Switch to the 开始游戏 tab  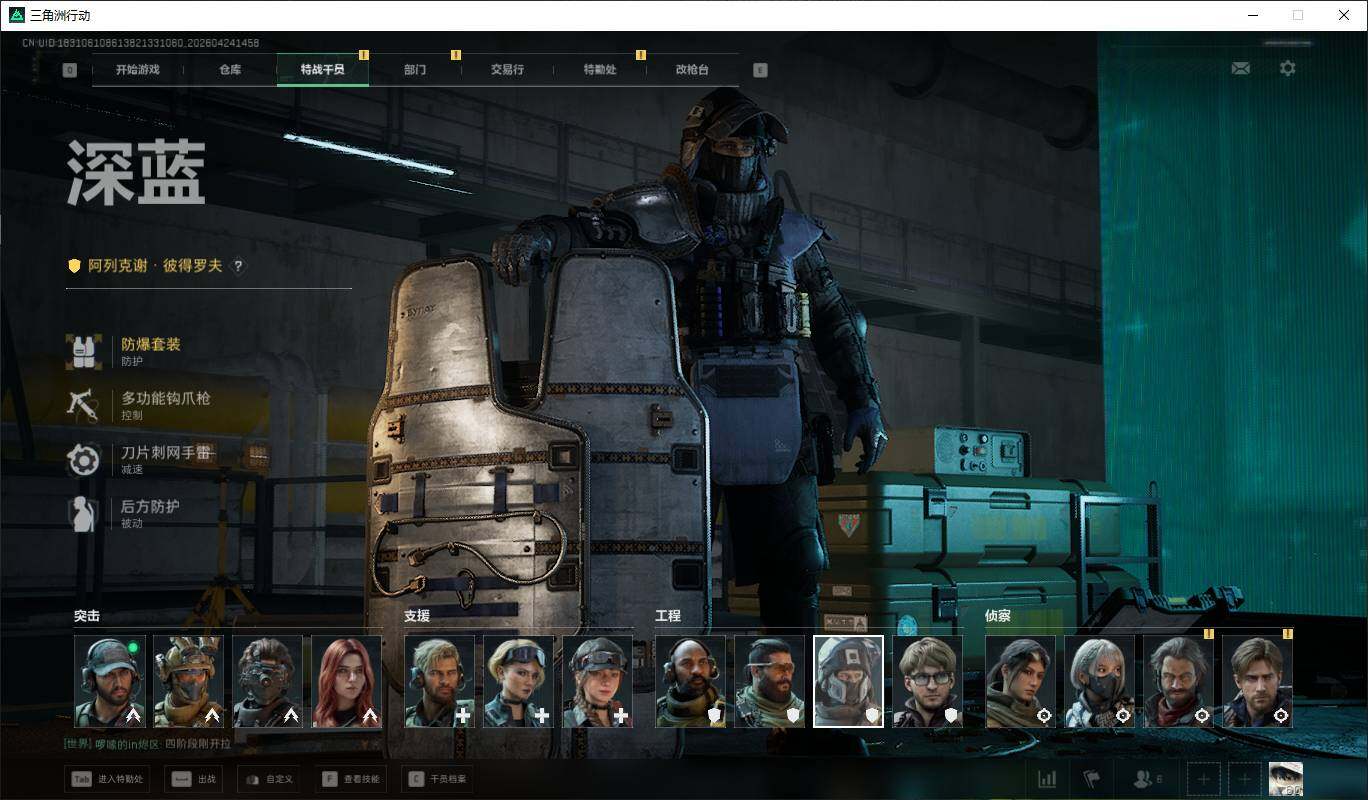[x=137, y=70]
